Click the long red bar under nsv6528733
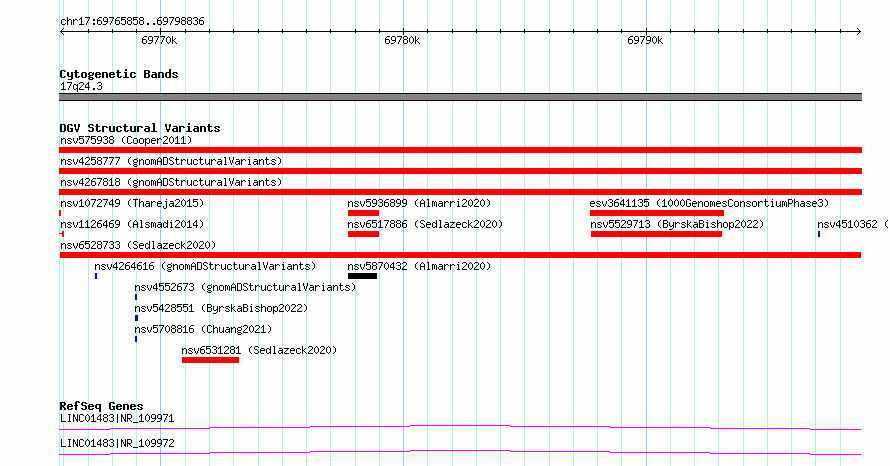The width and height of the screenshot is (890, 466). (460, 255)
